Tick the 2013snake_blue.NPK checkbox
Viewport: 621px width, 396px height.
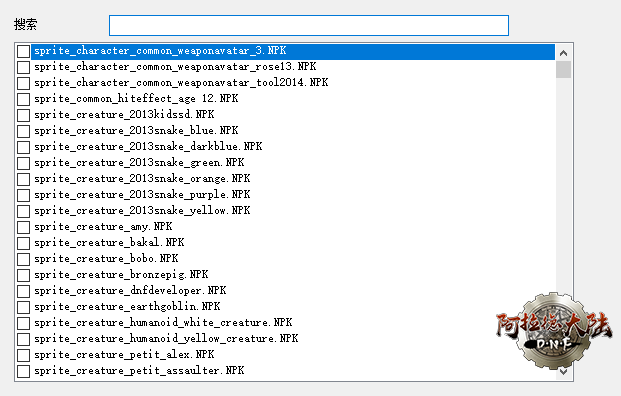pos(23,131)
